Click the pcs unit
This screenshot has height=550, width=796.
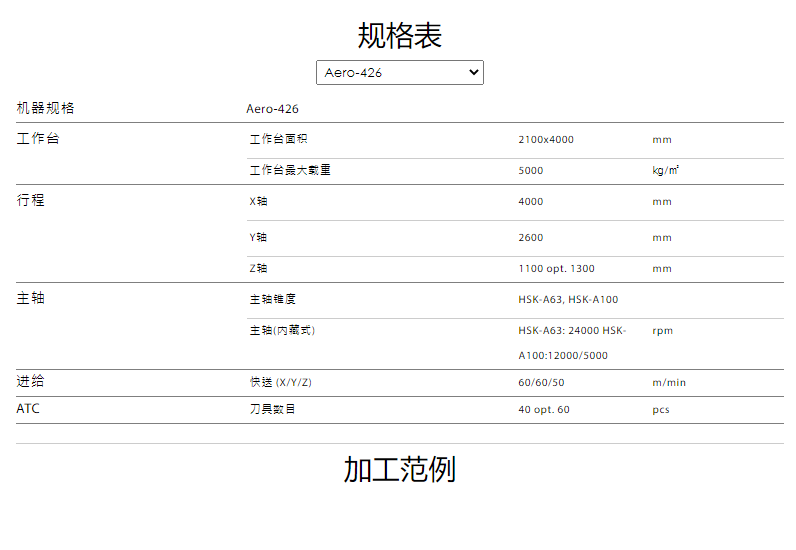[661, 410]
